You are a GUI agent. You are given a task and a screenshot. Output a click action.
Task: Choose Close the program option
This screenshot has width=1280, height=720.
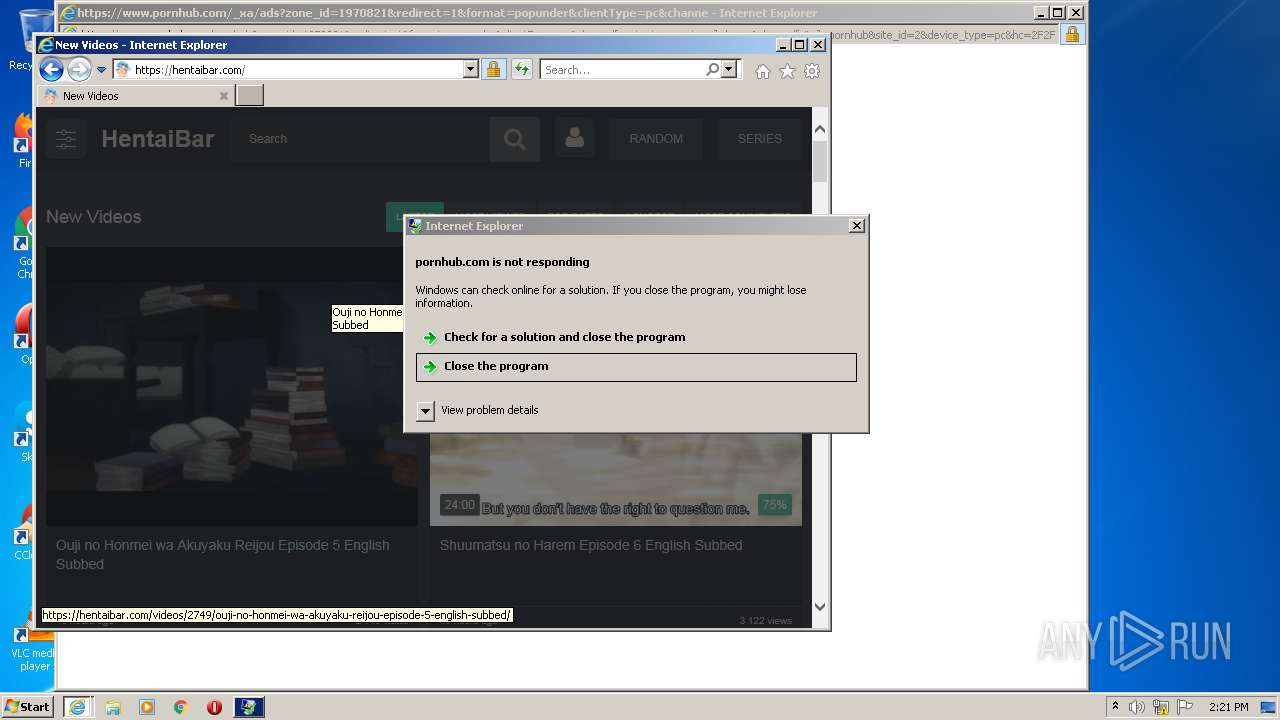pos(636,367)
